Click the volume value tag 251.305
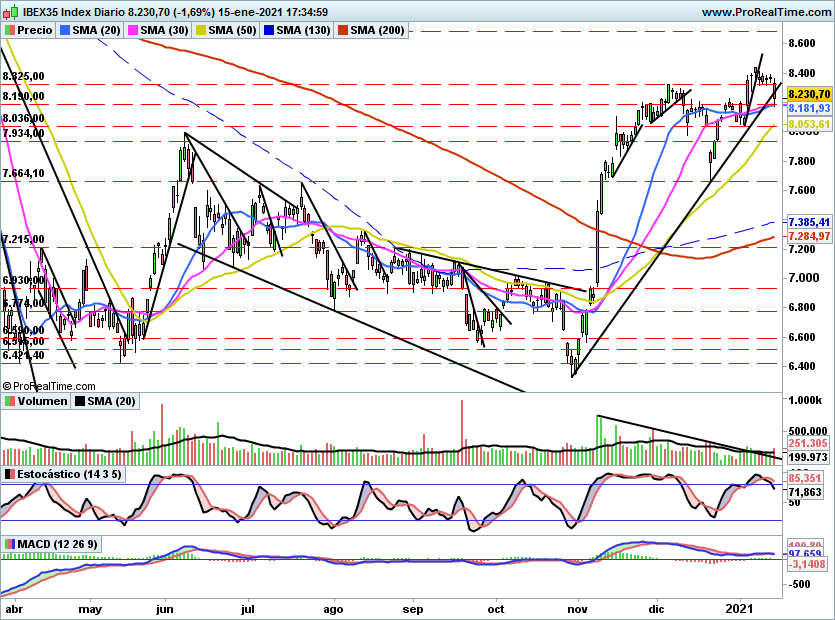The image size is (835, 620). pyautogui.click(x=808, y=443)
